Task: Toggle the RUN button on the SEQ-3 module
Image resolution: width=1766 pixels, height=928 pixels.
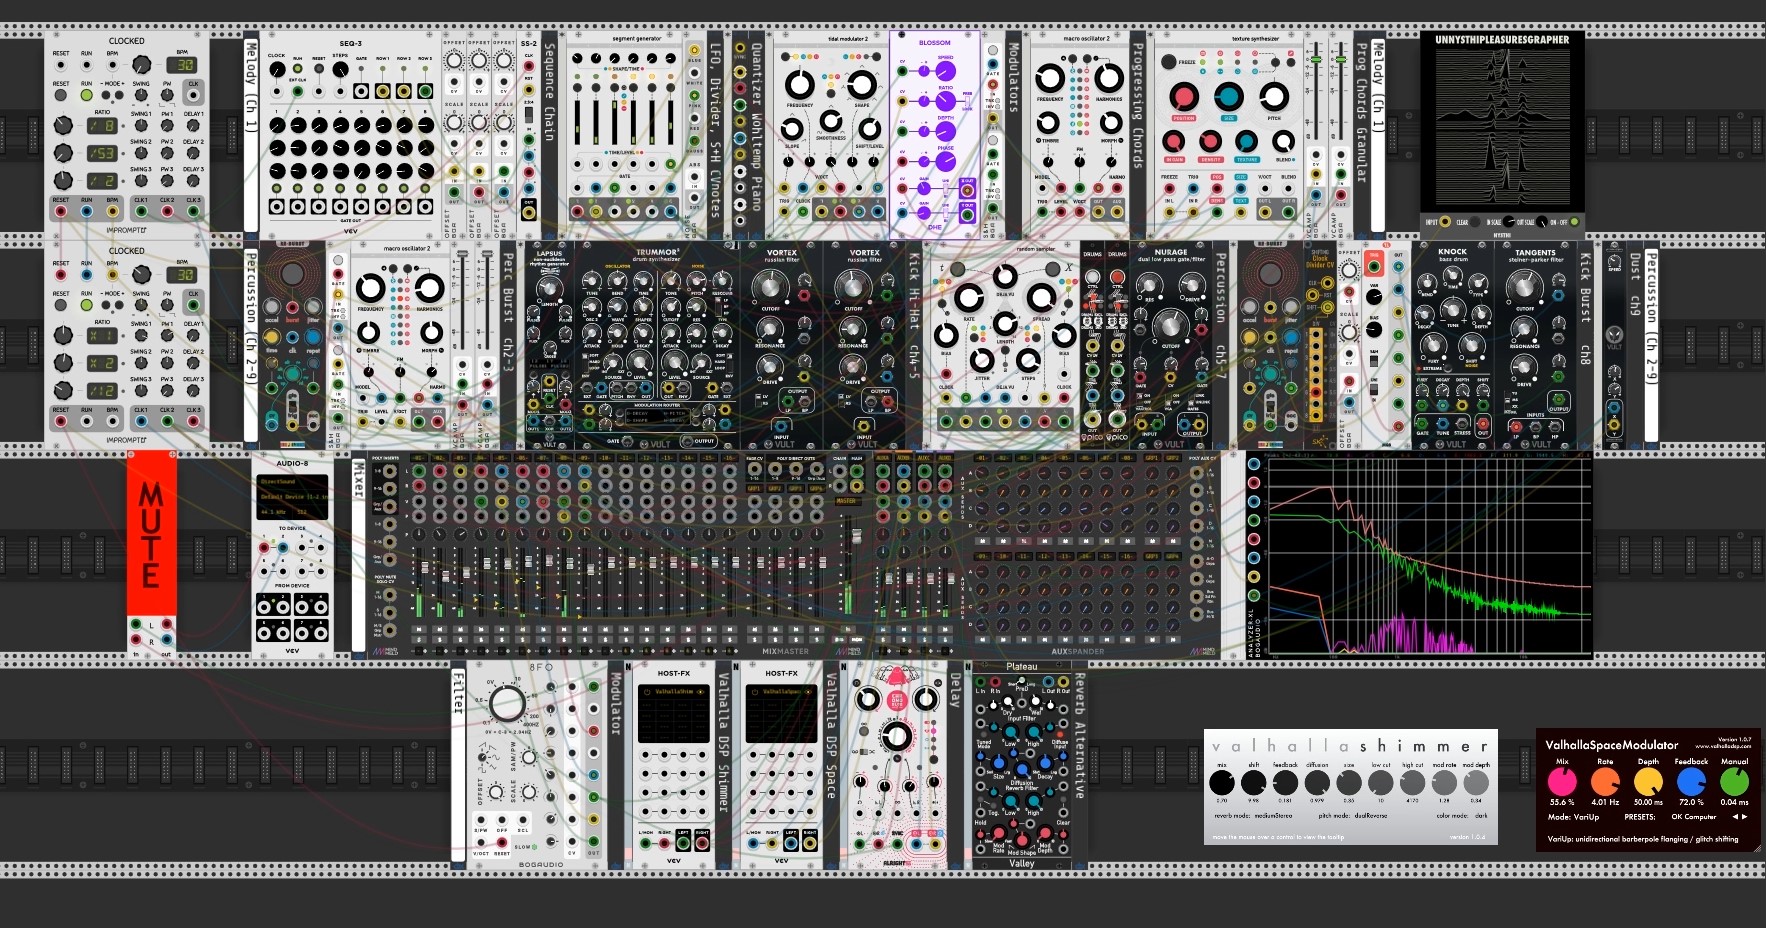Action: (298, 68)
